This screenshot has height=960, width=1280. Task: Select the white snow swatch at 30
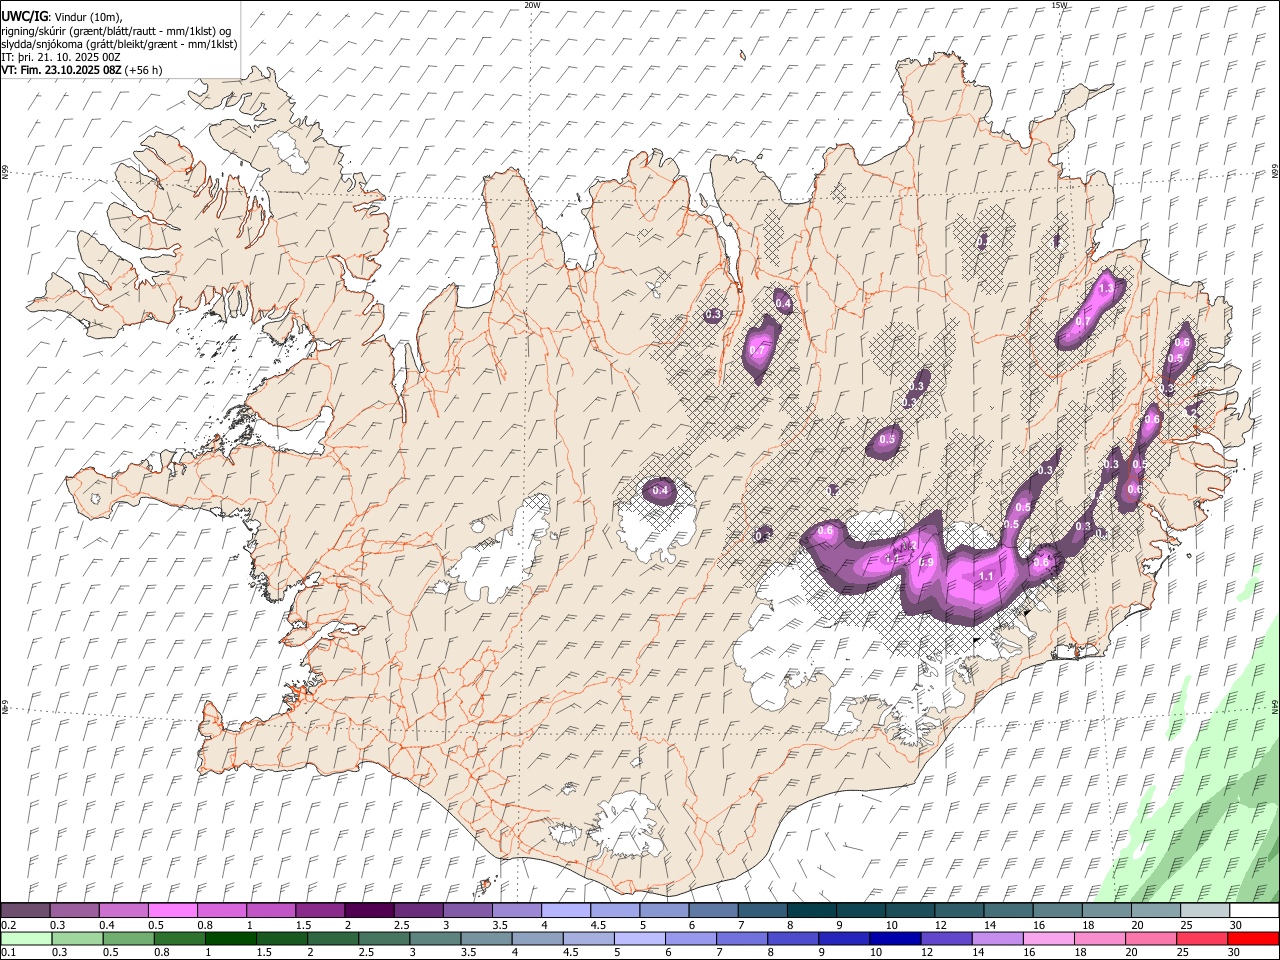click(1255, 911)
